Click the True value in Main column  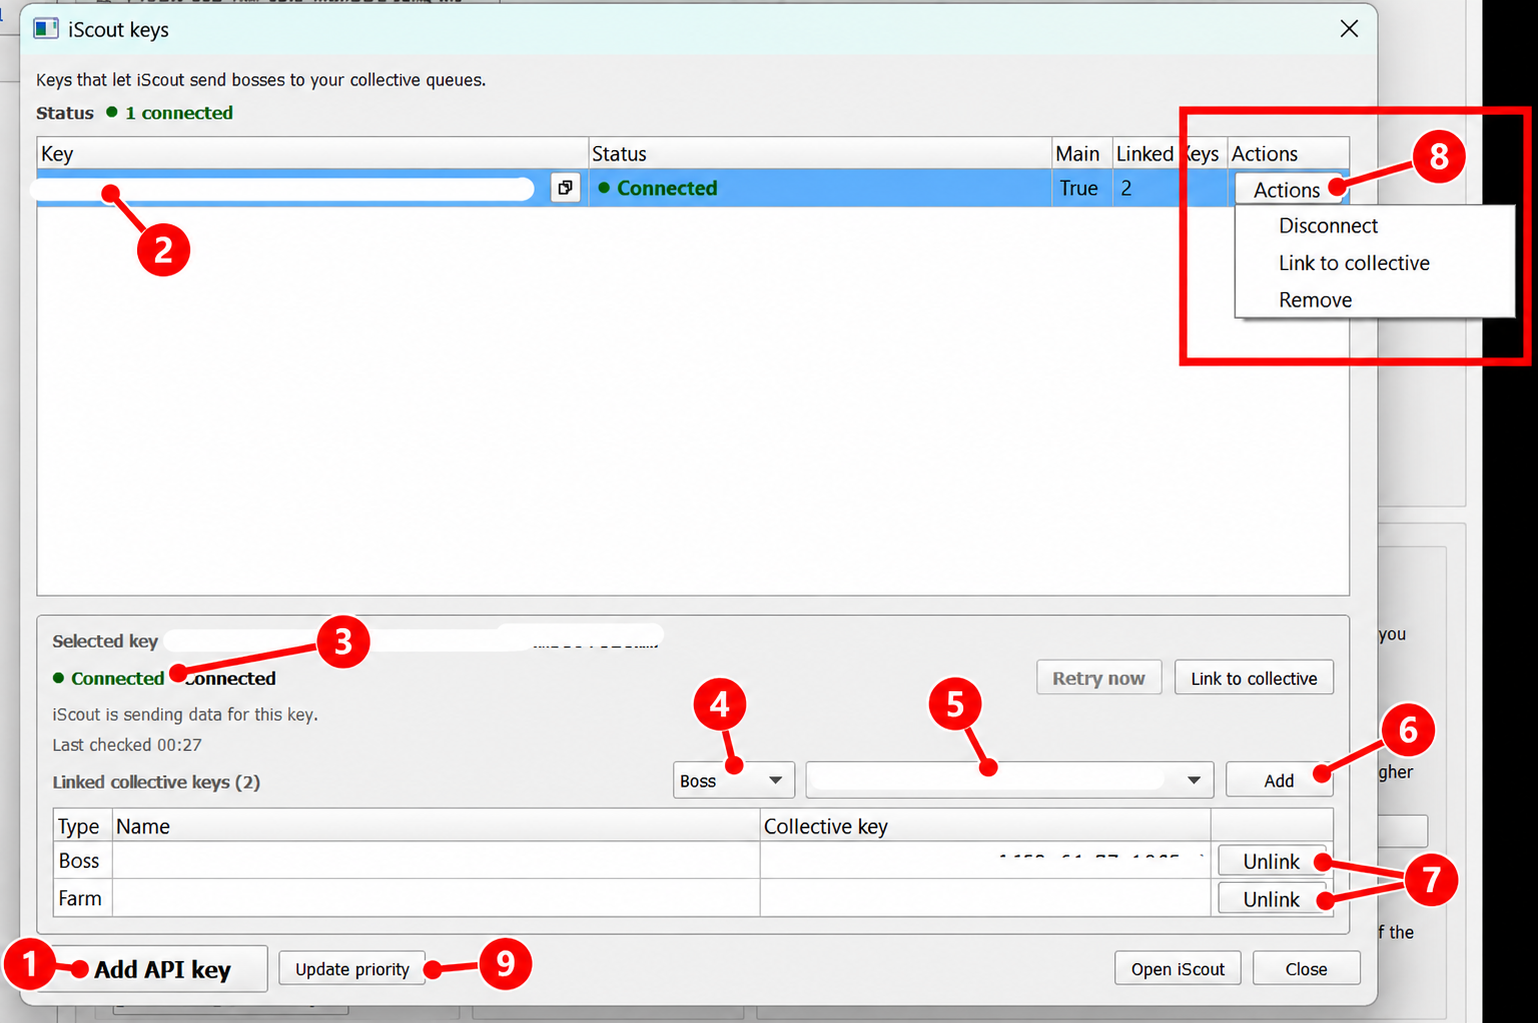pos(1079,188)
